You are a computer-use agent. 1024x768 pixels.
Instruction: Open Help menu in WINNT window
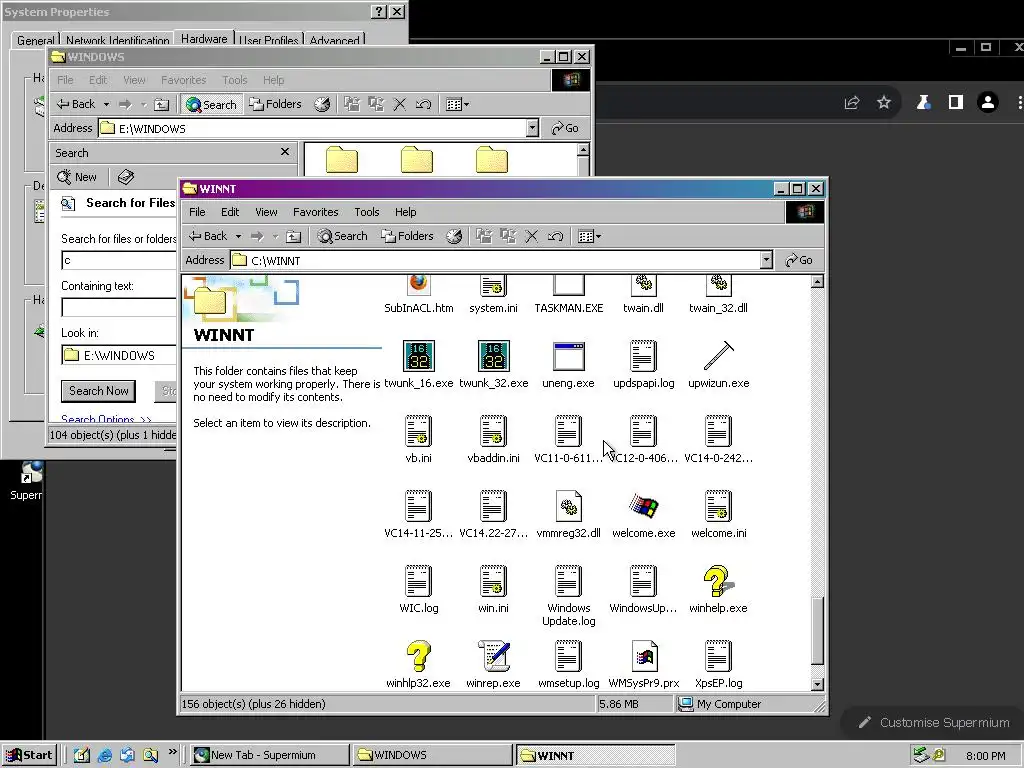(x=405, y=212)
